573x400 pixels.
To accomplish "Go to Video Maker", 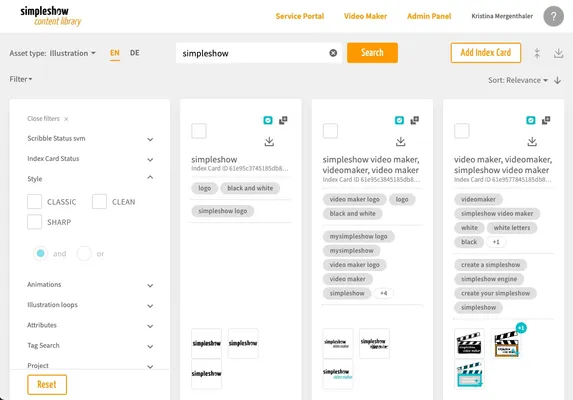I will tap(365, 16).
